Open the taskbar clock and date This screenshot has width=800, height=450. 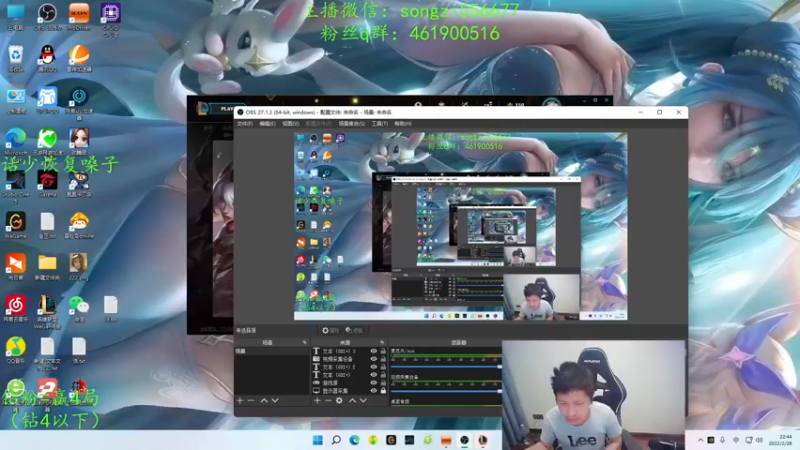point(781,440)
